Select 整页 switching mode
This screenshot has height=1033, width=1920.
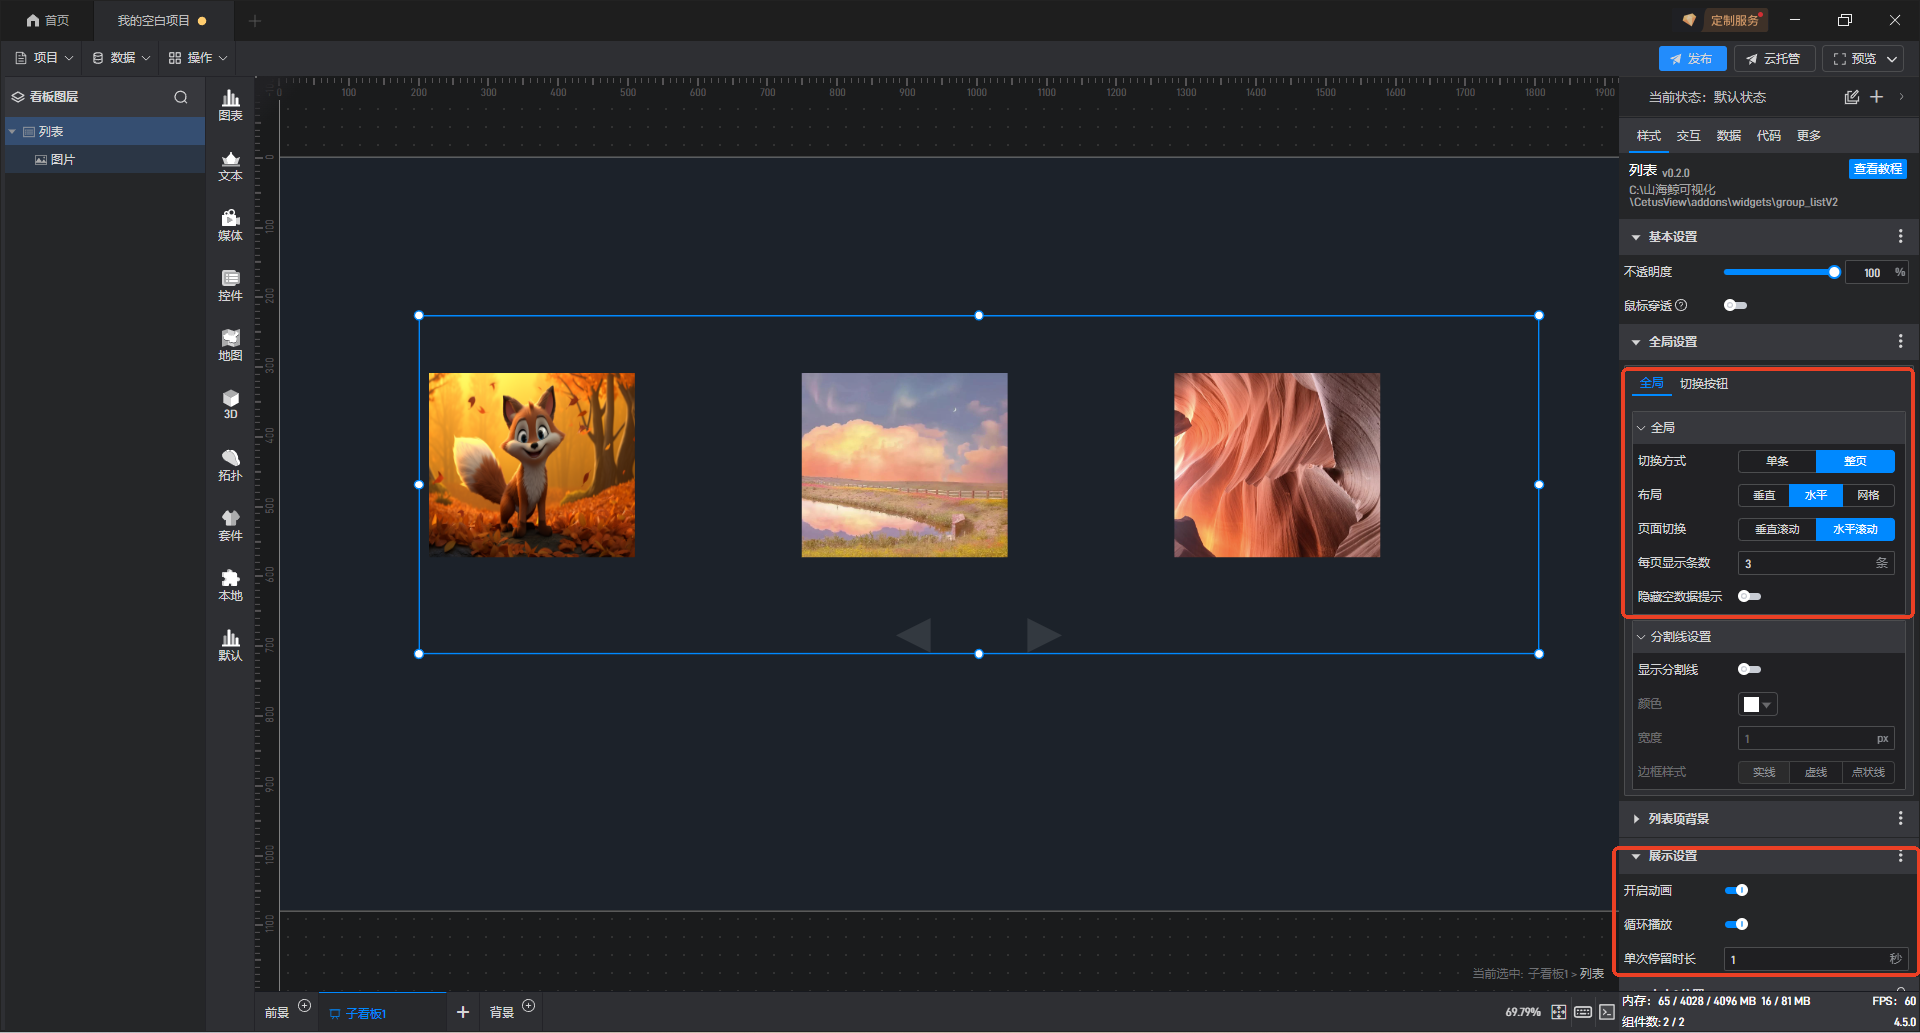pyautogui.click(x=1855, y=461)
